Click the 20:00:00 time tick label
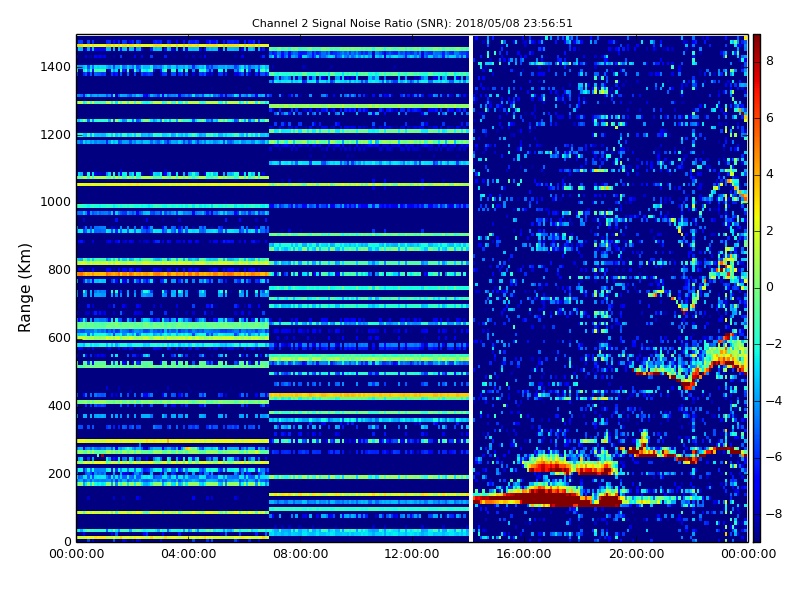800x600 pixels. [636, 554]
